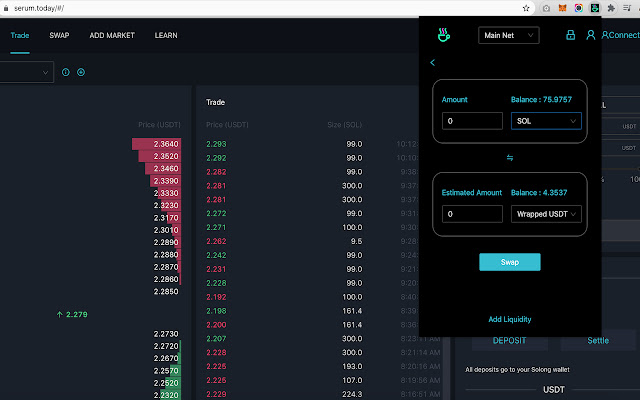
Task: Click trade price 2.293 in trade history
Action: pos(216,144)
